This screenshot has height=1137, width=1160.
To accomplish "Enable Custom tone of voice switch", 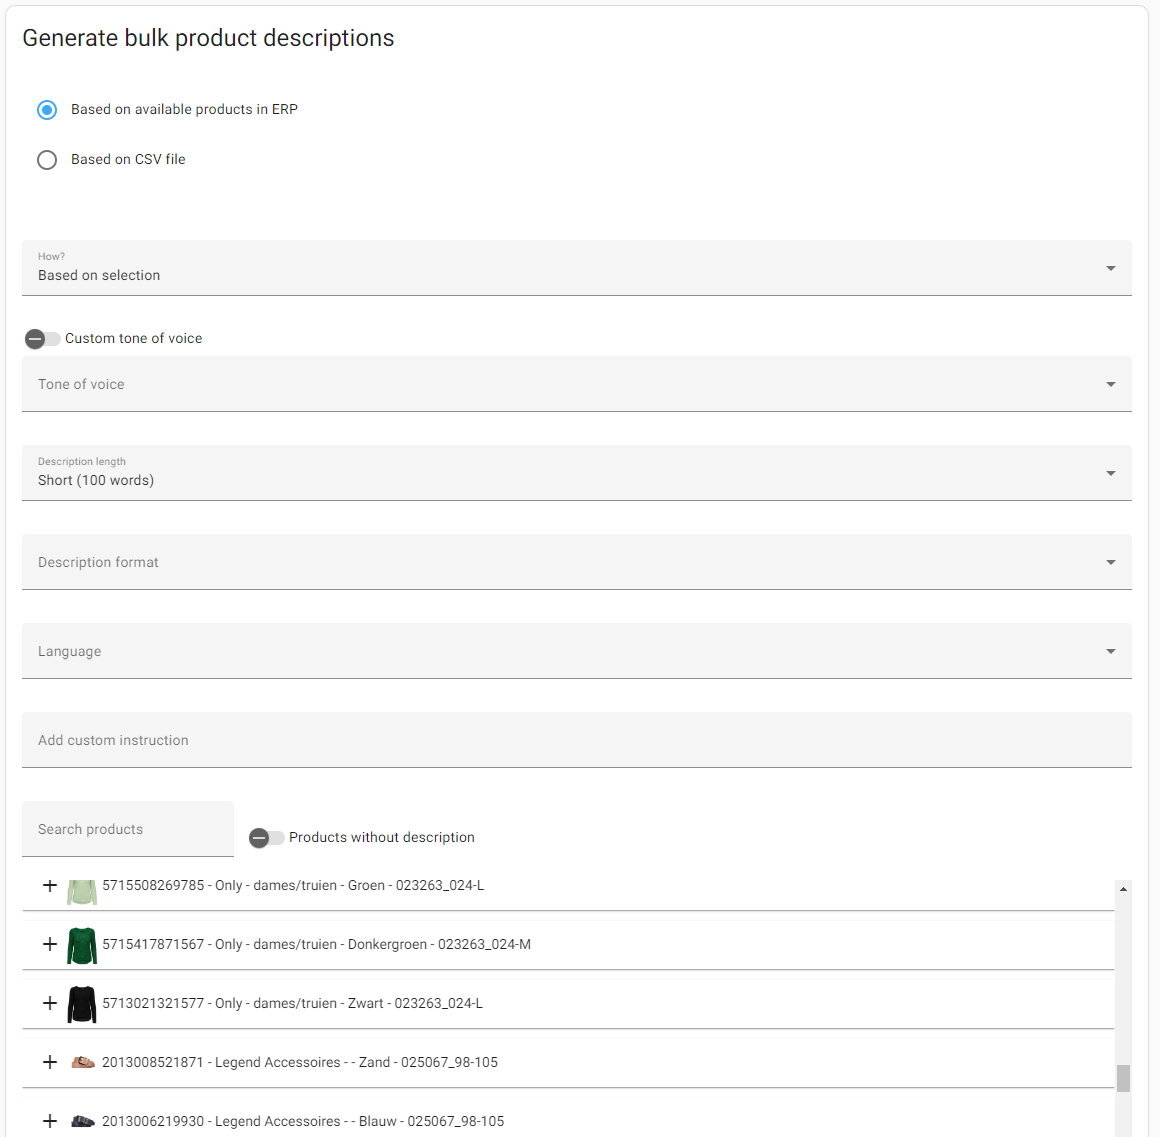I will pyautogui.click(x=42, y=339).
